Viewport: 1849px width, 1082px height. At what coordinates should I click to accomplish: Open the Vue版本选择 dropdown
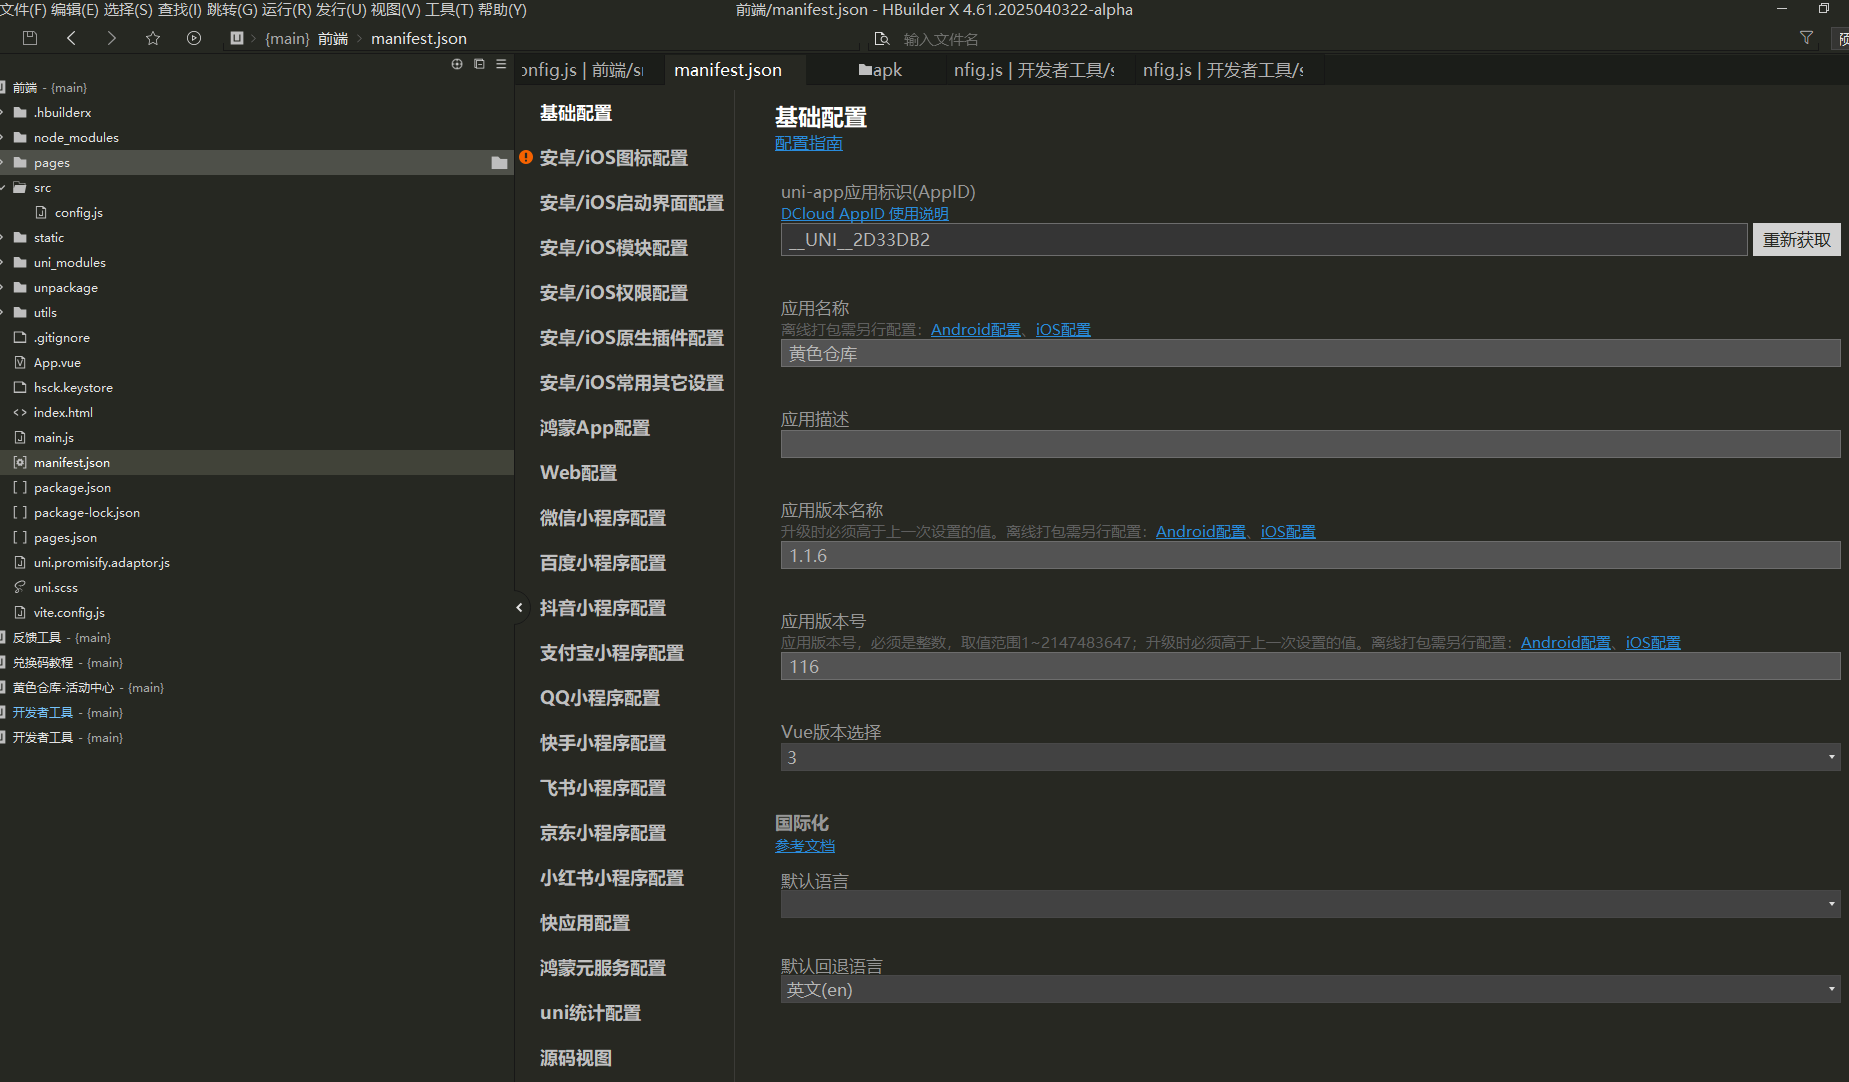coord(1309,758)
